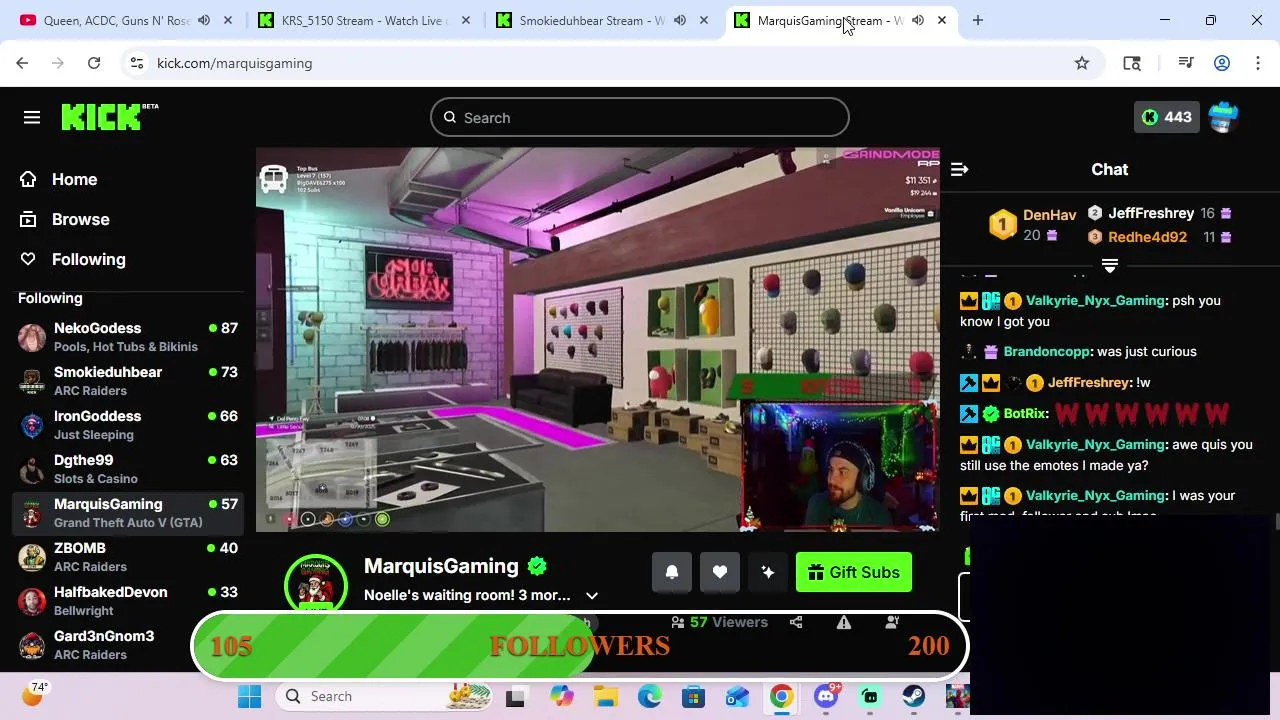The height and width of the screenshot is (720, 1280).
Task: Open Smokieduhbear channel in Following list
Action: pos(128,381)
